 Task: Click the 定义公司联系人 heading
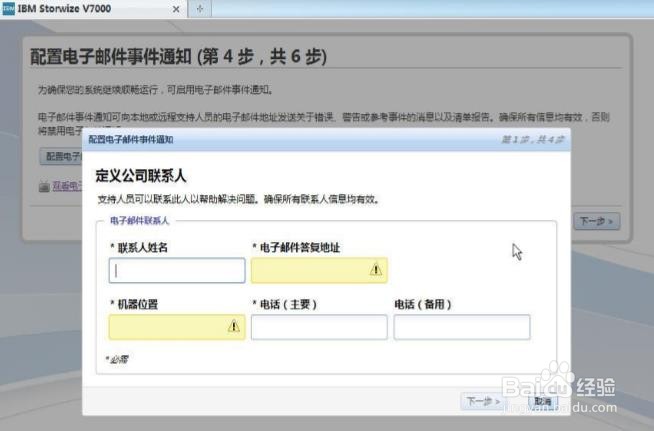click(x=141, y=176)
